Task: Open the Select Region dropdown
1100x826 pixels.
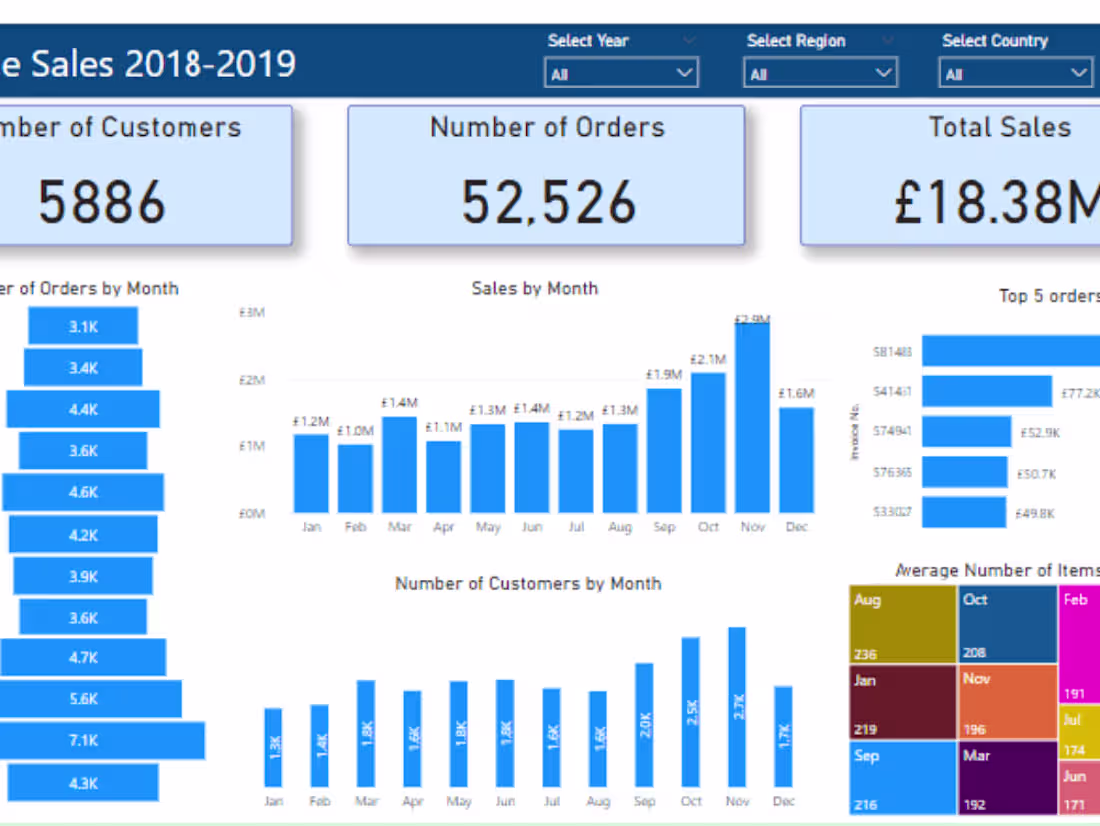Action: [819, 72]
